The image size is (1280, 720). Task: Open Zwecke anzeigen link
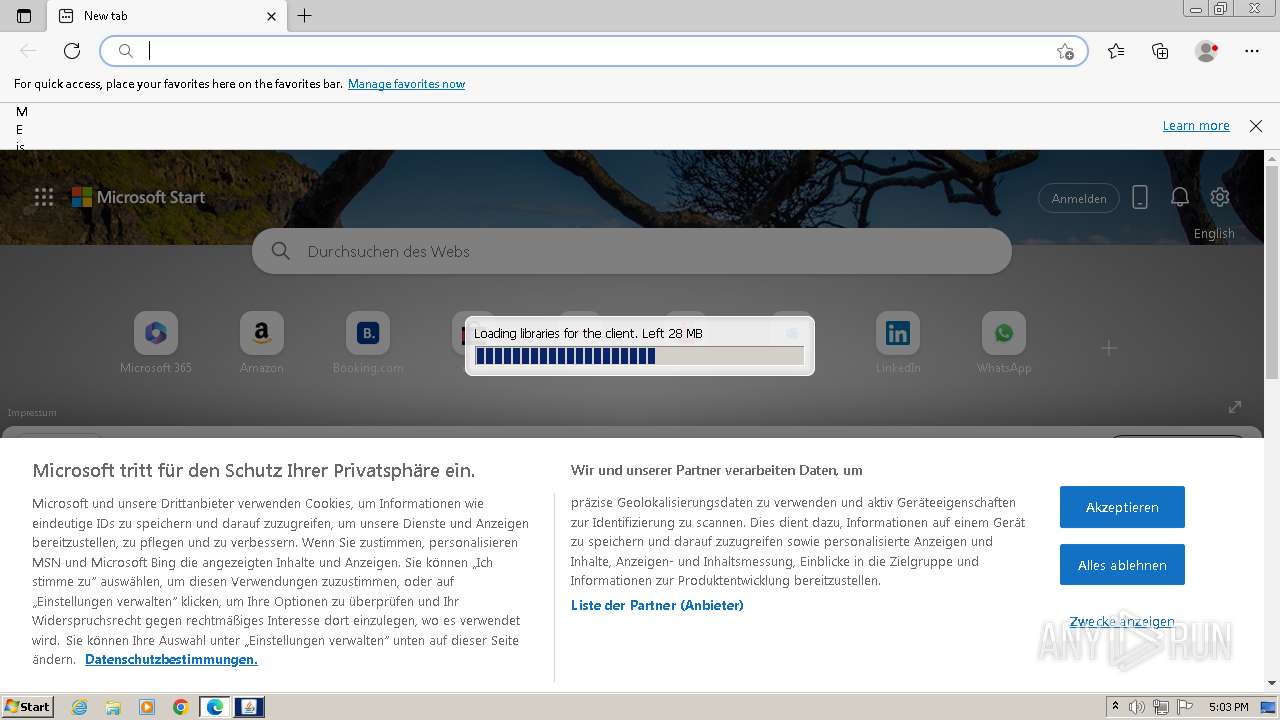[x=1122, y=622]
